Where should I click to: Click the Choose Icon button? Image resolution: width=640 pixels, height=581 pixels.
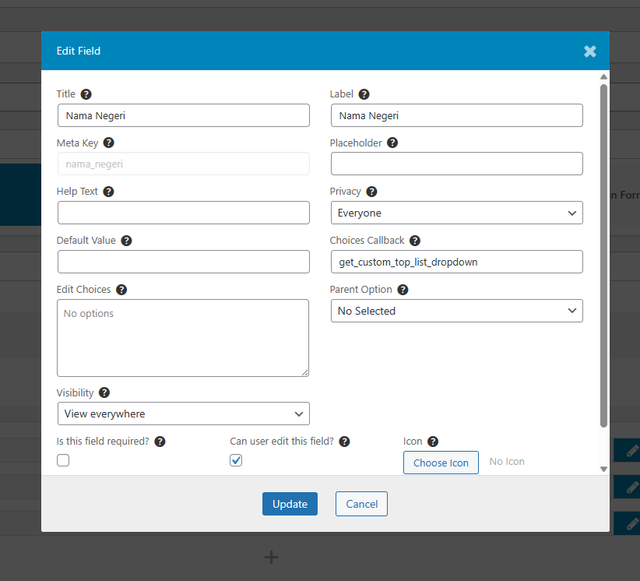click(441, 463)
